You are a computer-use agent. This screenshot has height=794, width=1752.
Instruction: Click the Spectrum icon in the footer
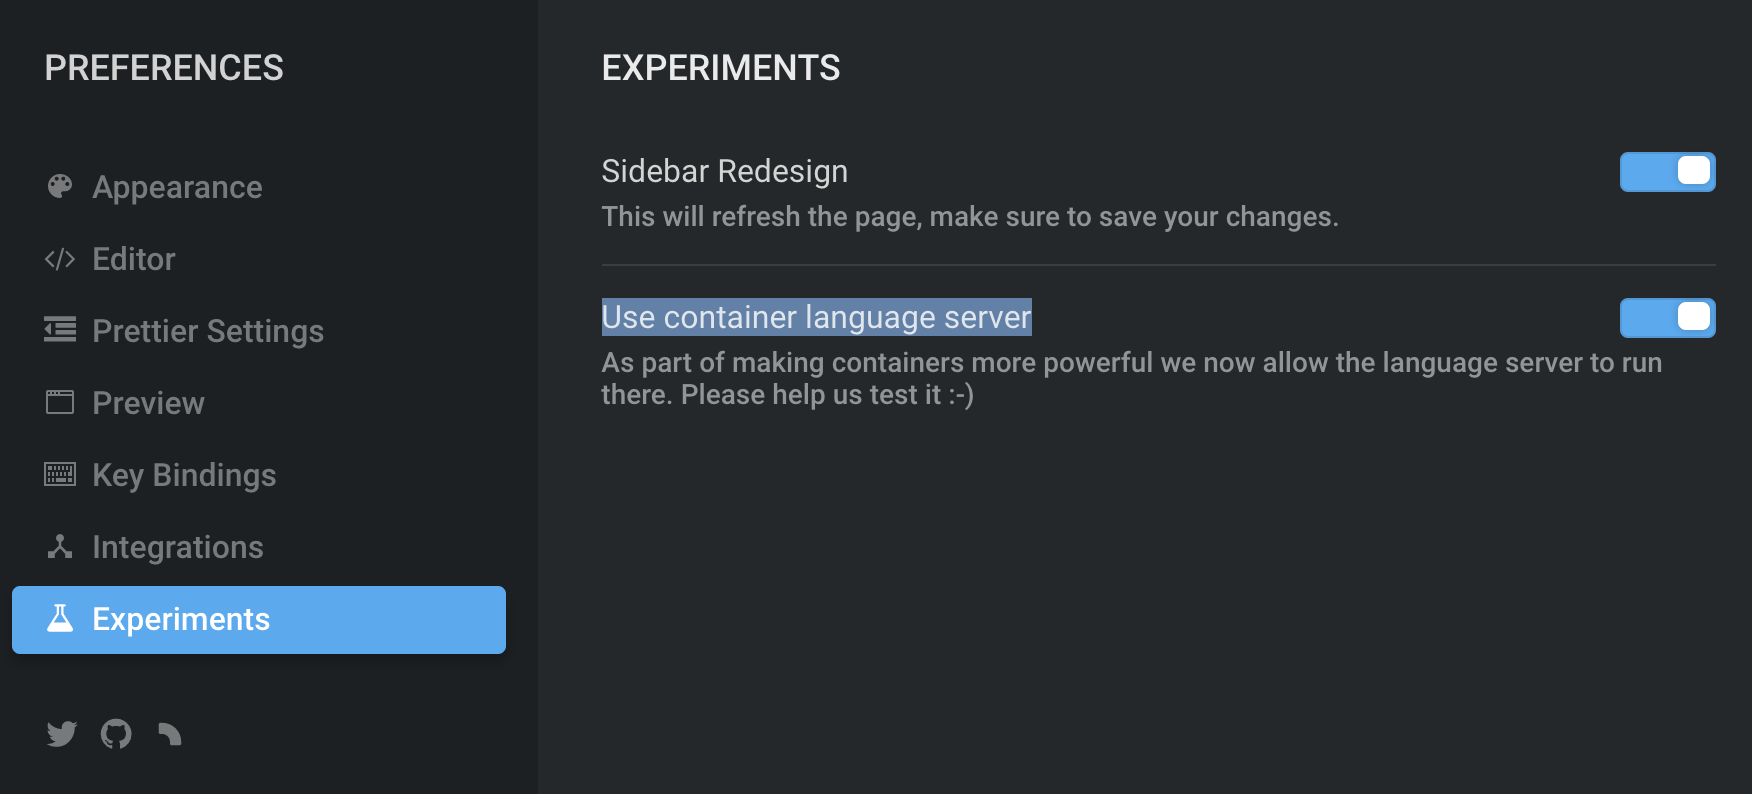(x=169, y=735)
